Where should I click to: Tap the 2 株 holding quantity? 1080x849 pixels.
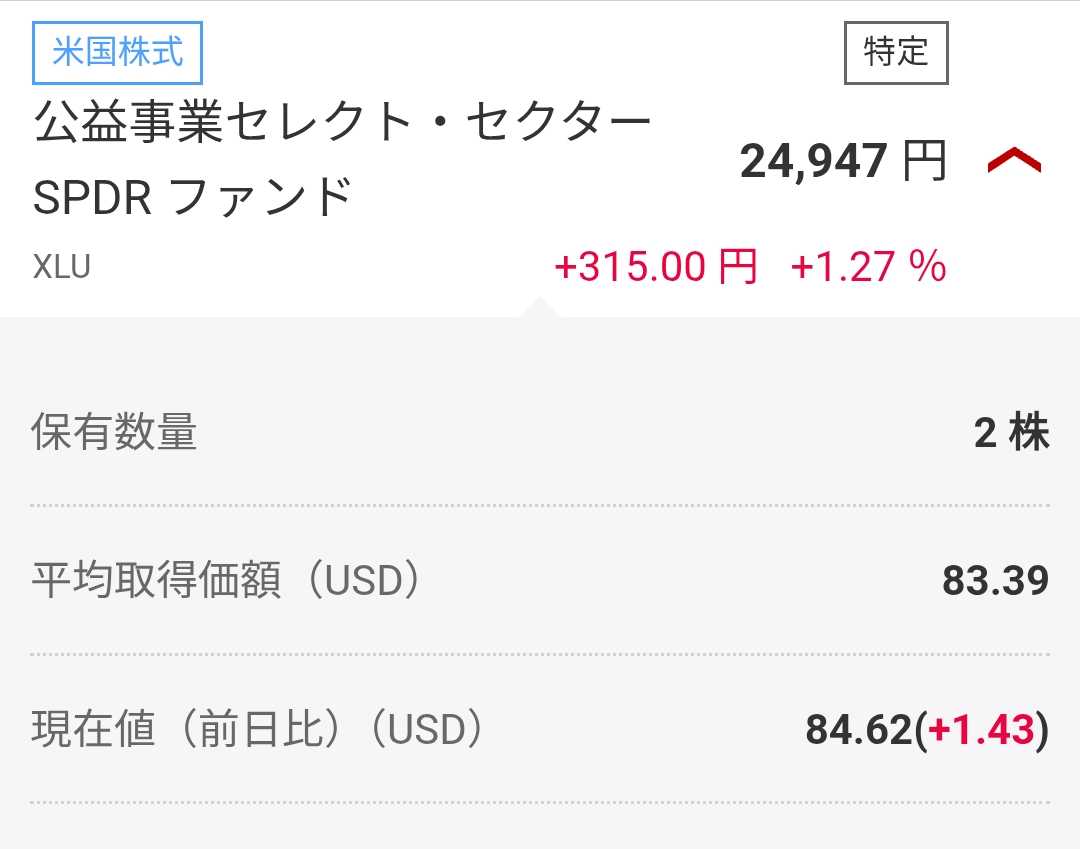point(1011,433)
